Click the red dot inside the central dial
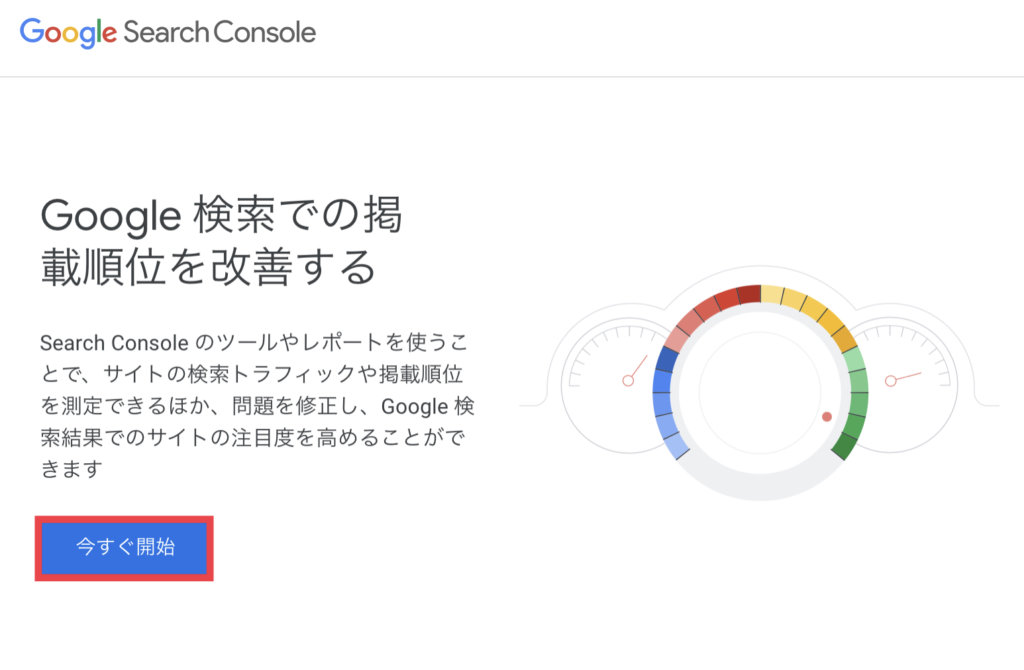Image resolution: width=1024 pixels, height=670 pixels. pos(827,416)
